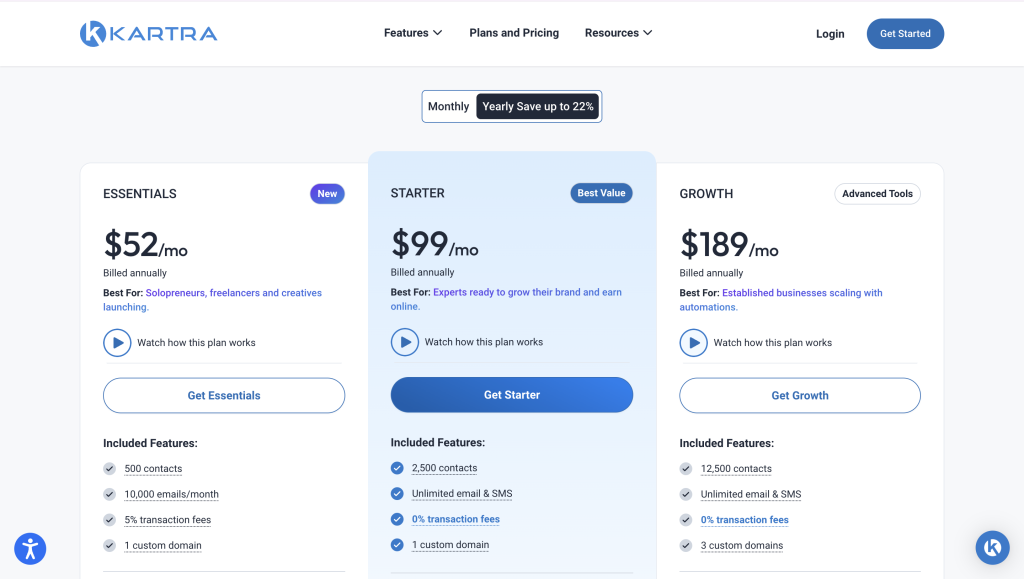1024x579 pixels.
Task: Choose the Get Starter button
Action: [x=512, y=395]
